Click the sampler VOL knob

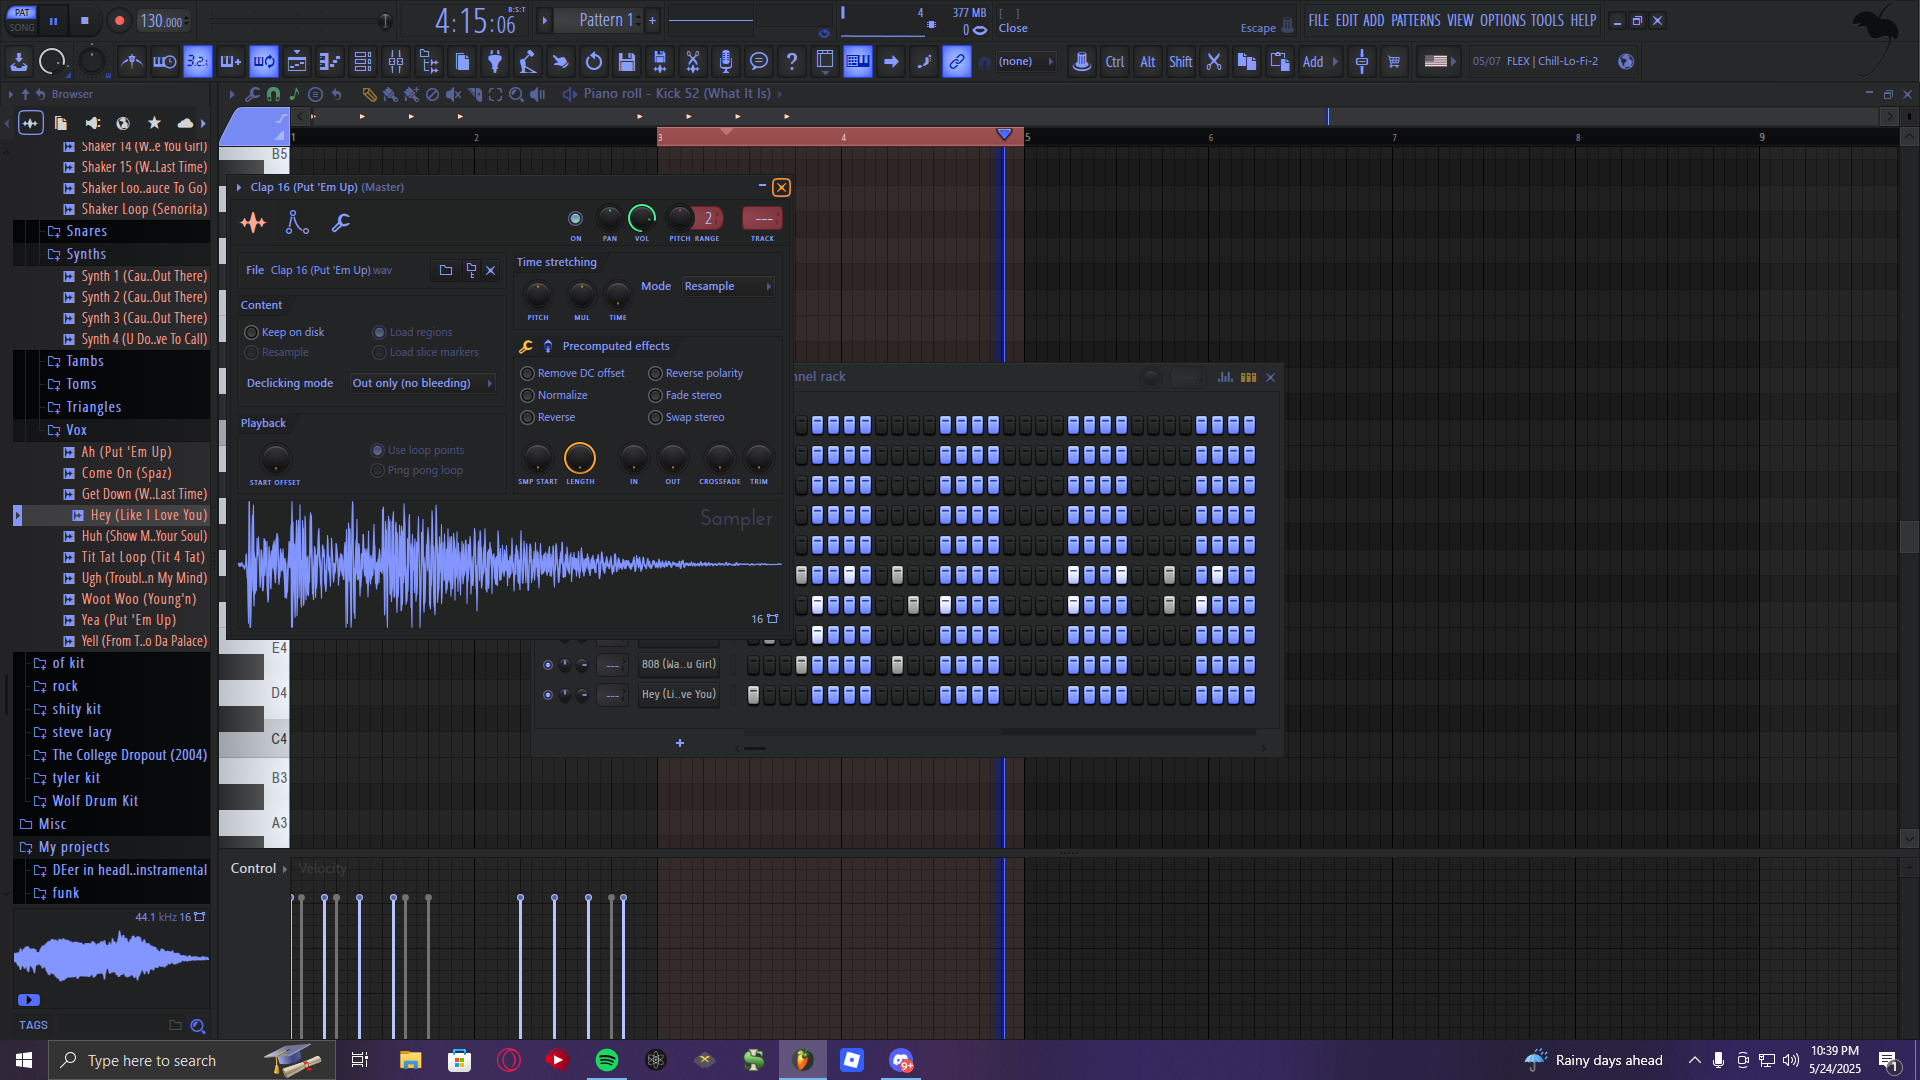click(641, 218)
